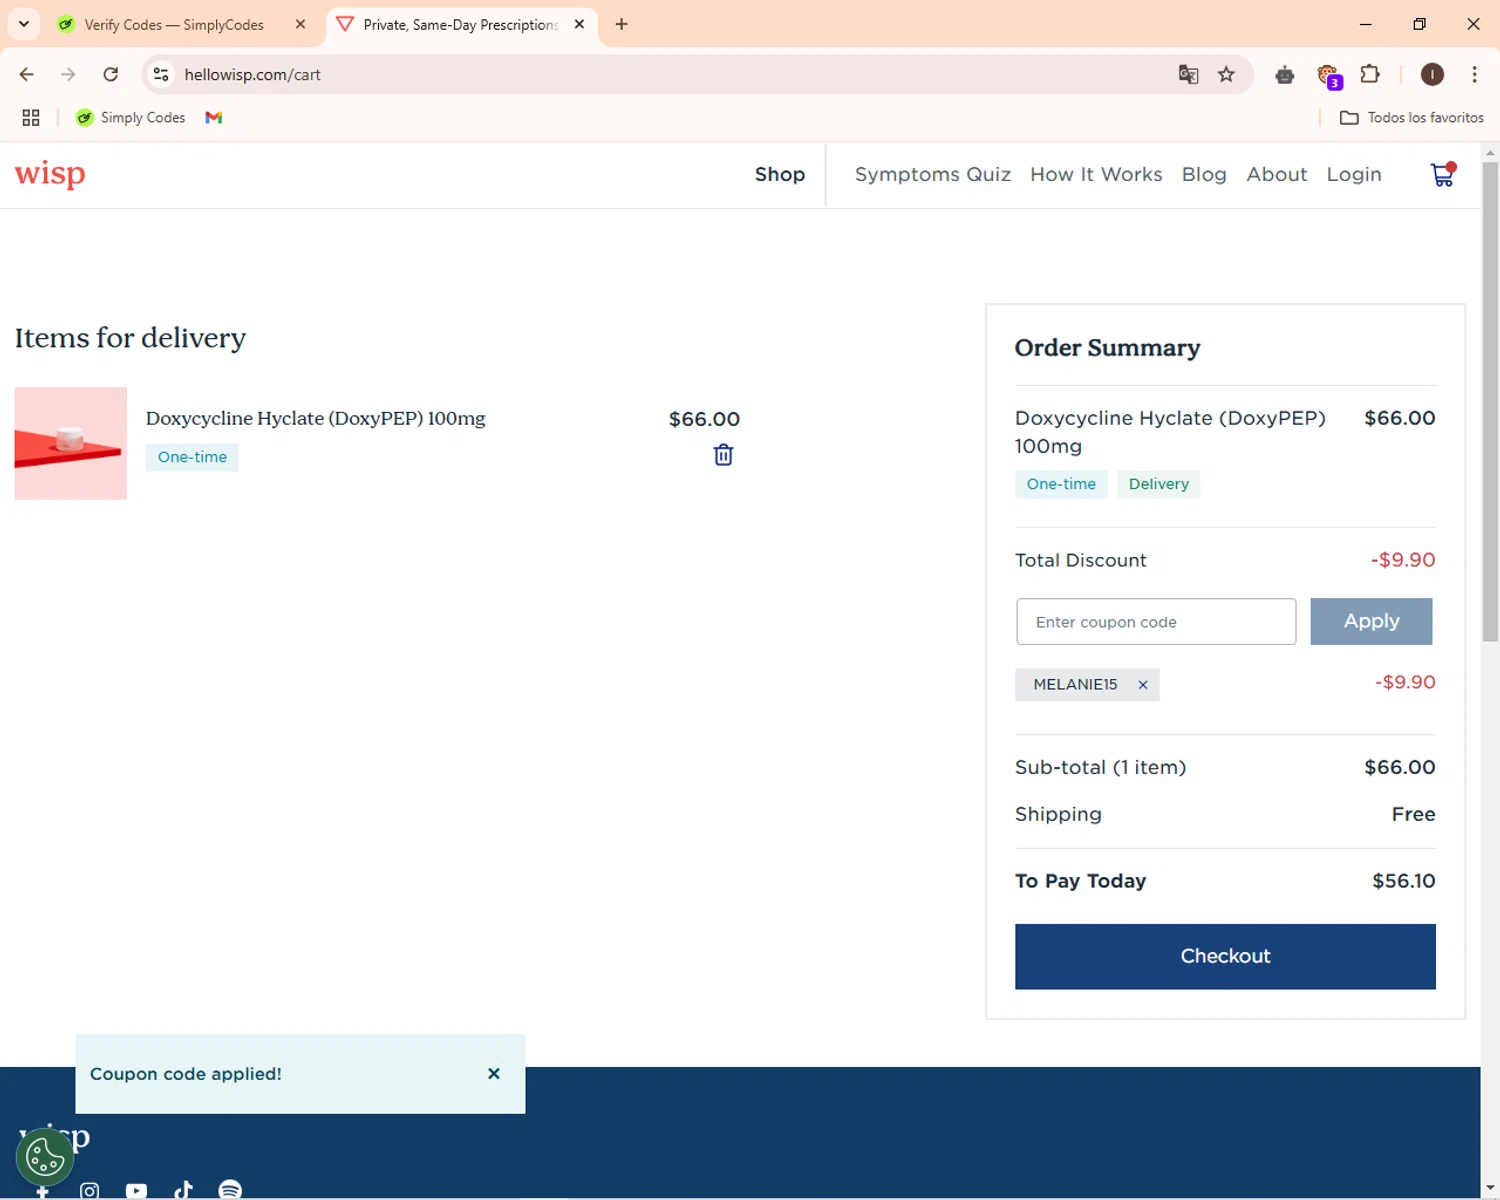Click the Shipping Free value
This screenshot has height=1200, width=1500.
(x=1413, y=814)
